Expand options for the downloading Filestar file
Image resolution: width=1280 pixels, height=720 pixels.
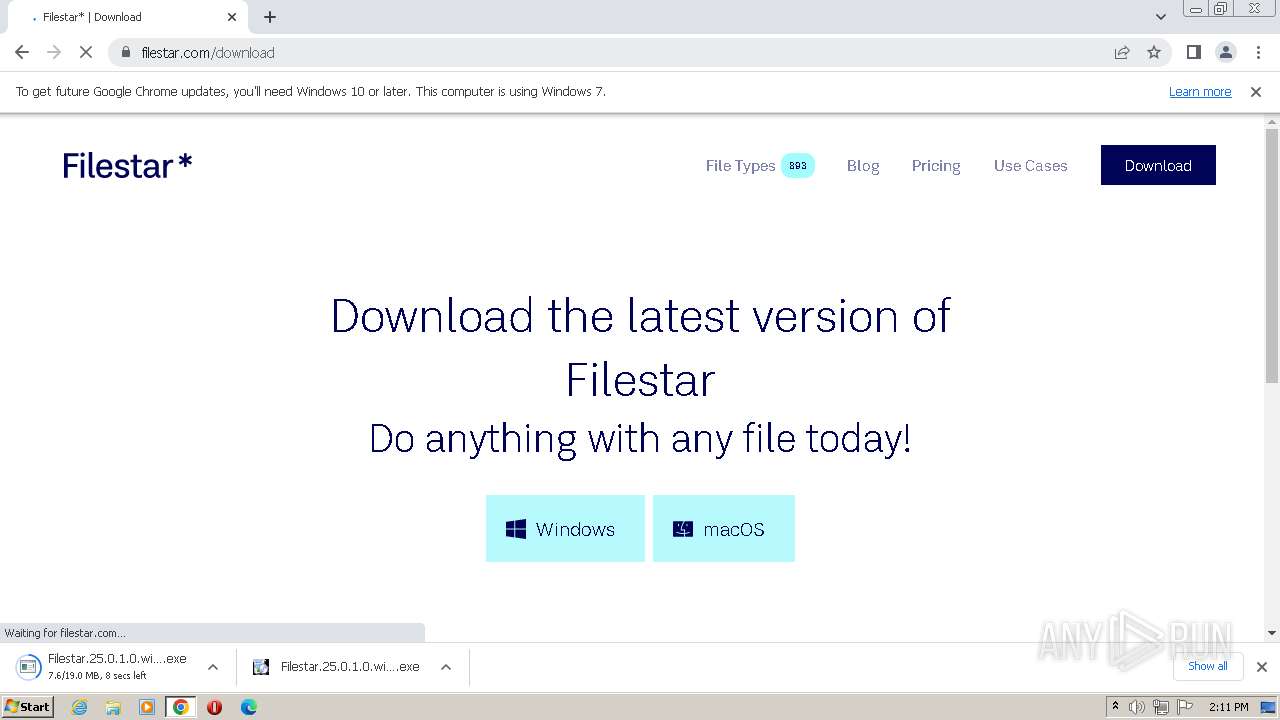click(x=213, y=667)
